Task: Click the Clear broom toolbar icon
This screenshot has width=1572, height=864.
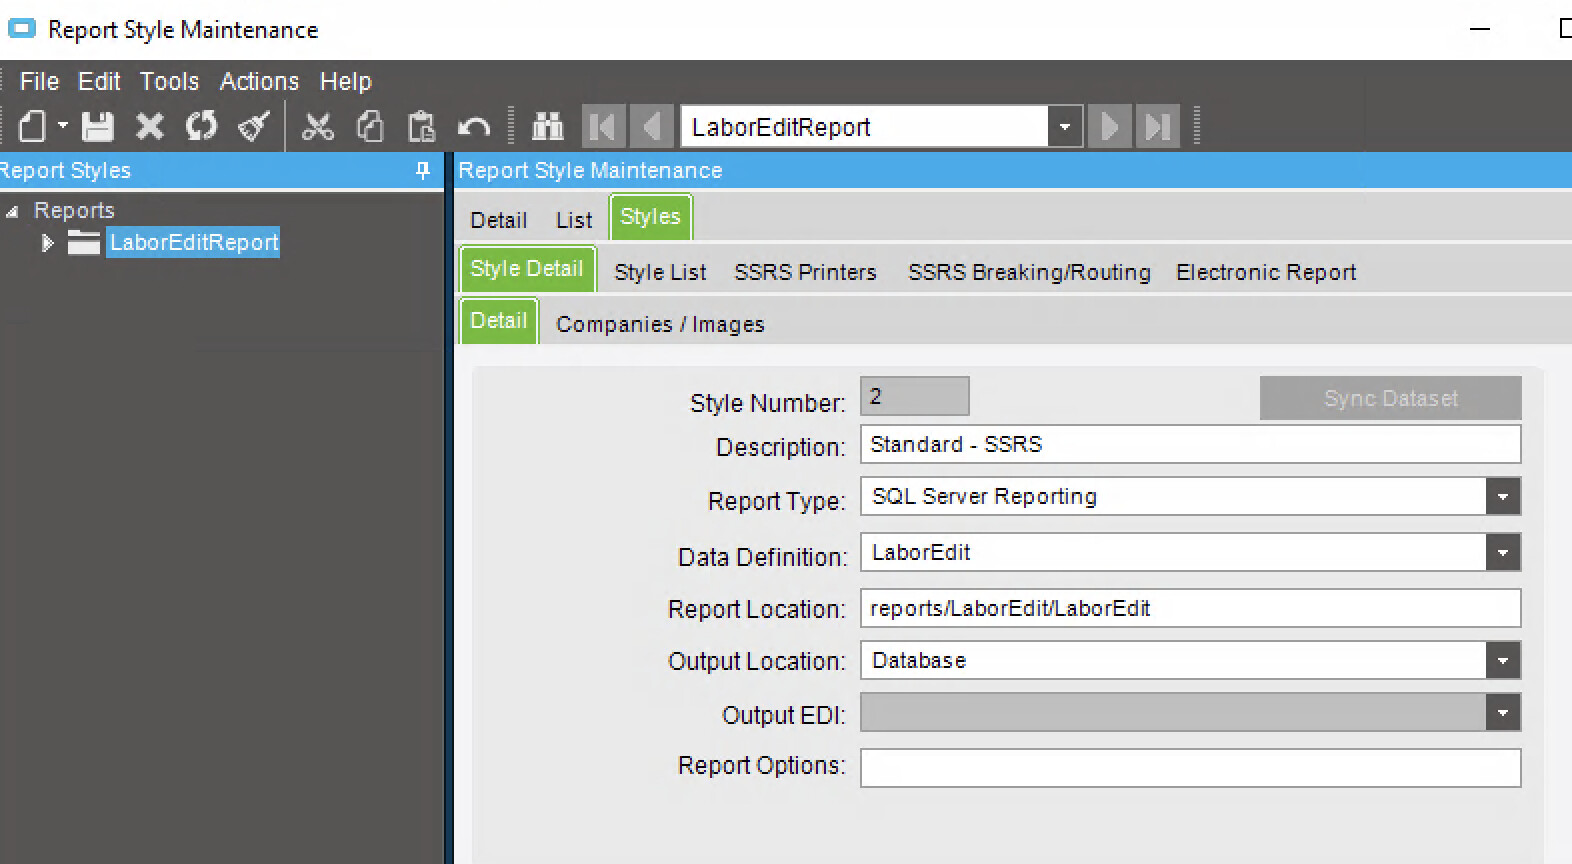Action: pos(254,127)
